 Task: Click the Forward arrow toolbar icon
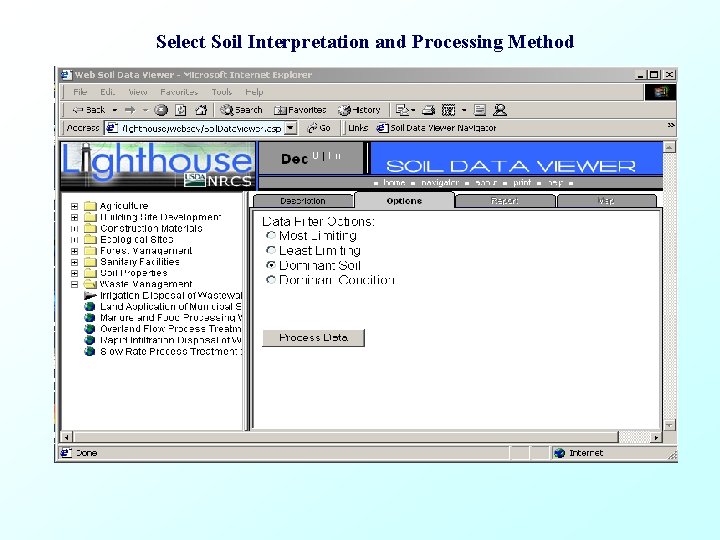(130, 110)
